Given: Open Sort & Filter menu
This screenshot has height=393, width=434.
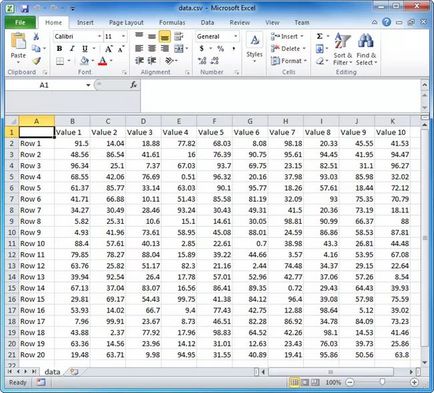Looking at the screenshot, I should click(x=343, y=49).
